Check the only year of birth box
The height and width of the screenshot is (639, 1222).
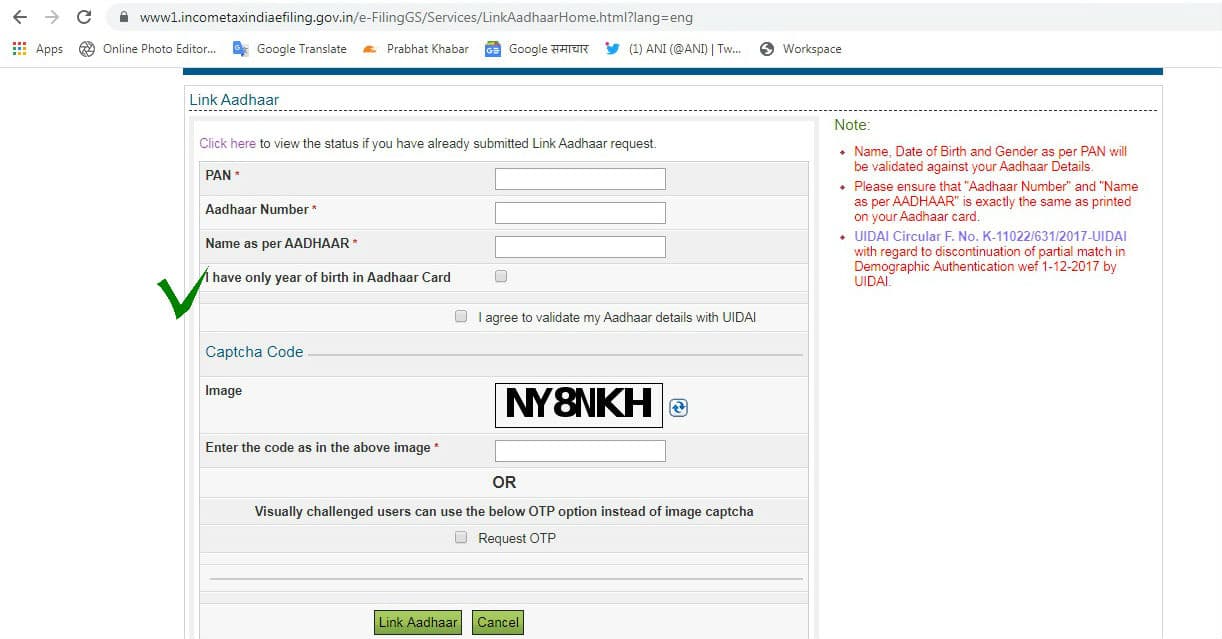pyautogui.click(x=501, y=276)
